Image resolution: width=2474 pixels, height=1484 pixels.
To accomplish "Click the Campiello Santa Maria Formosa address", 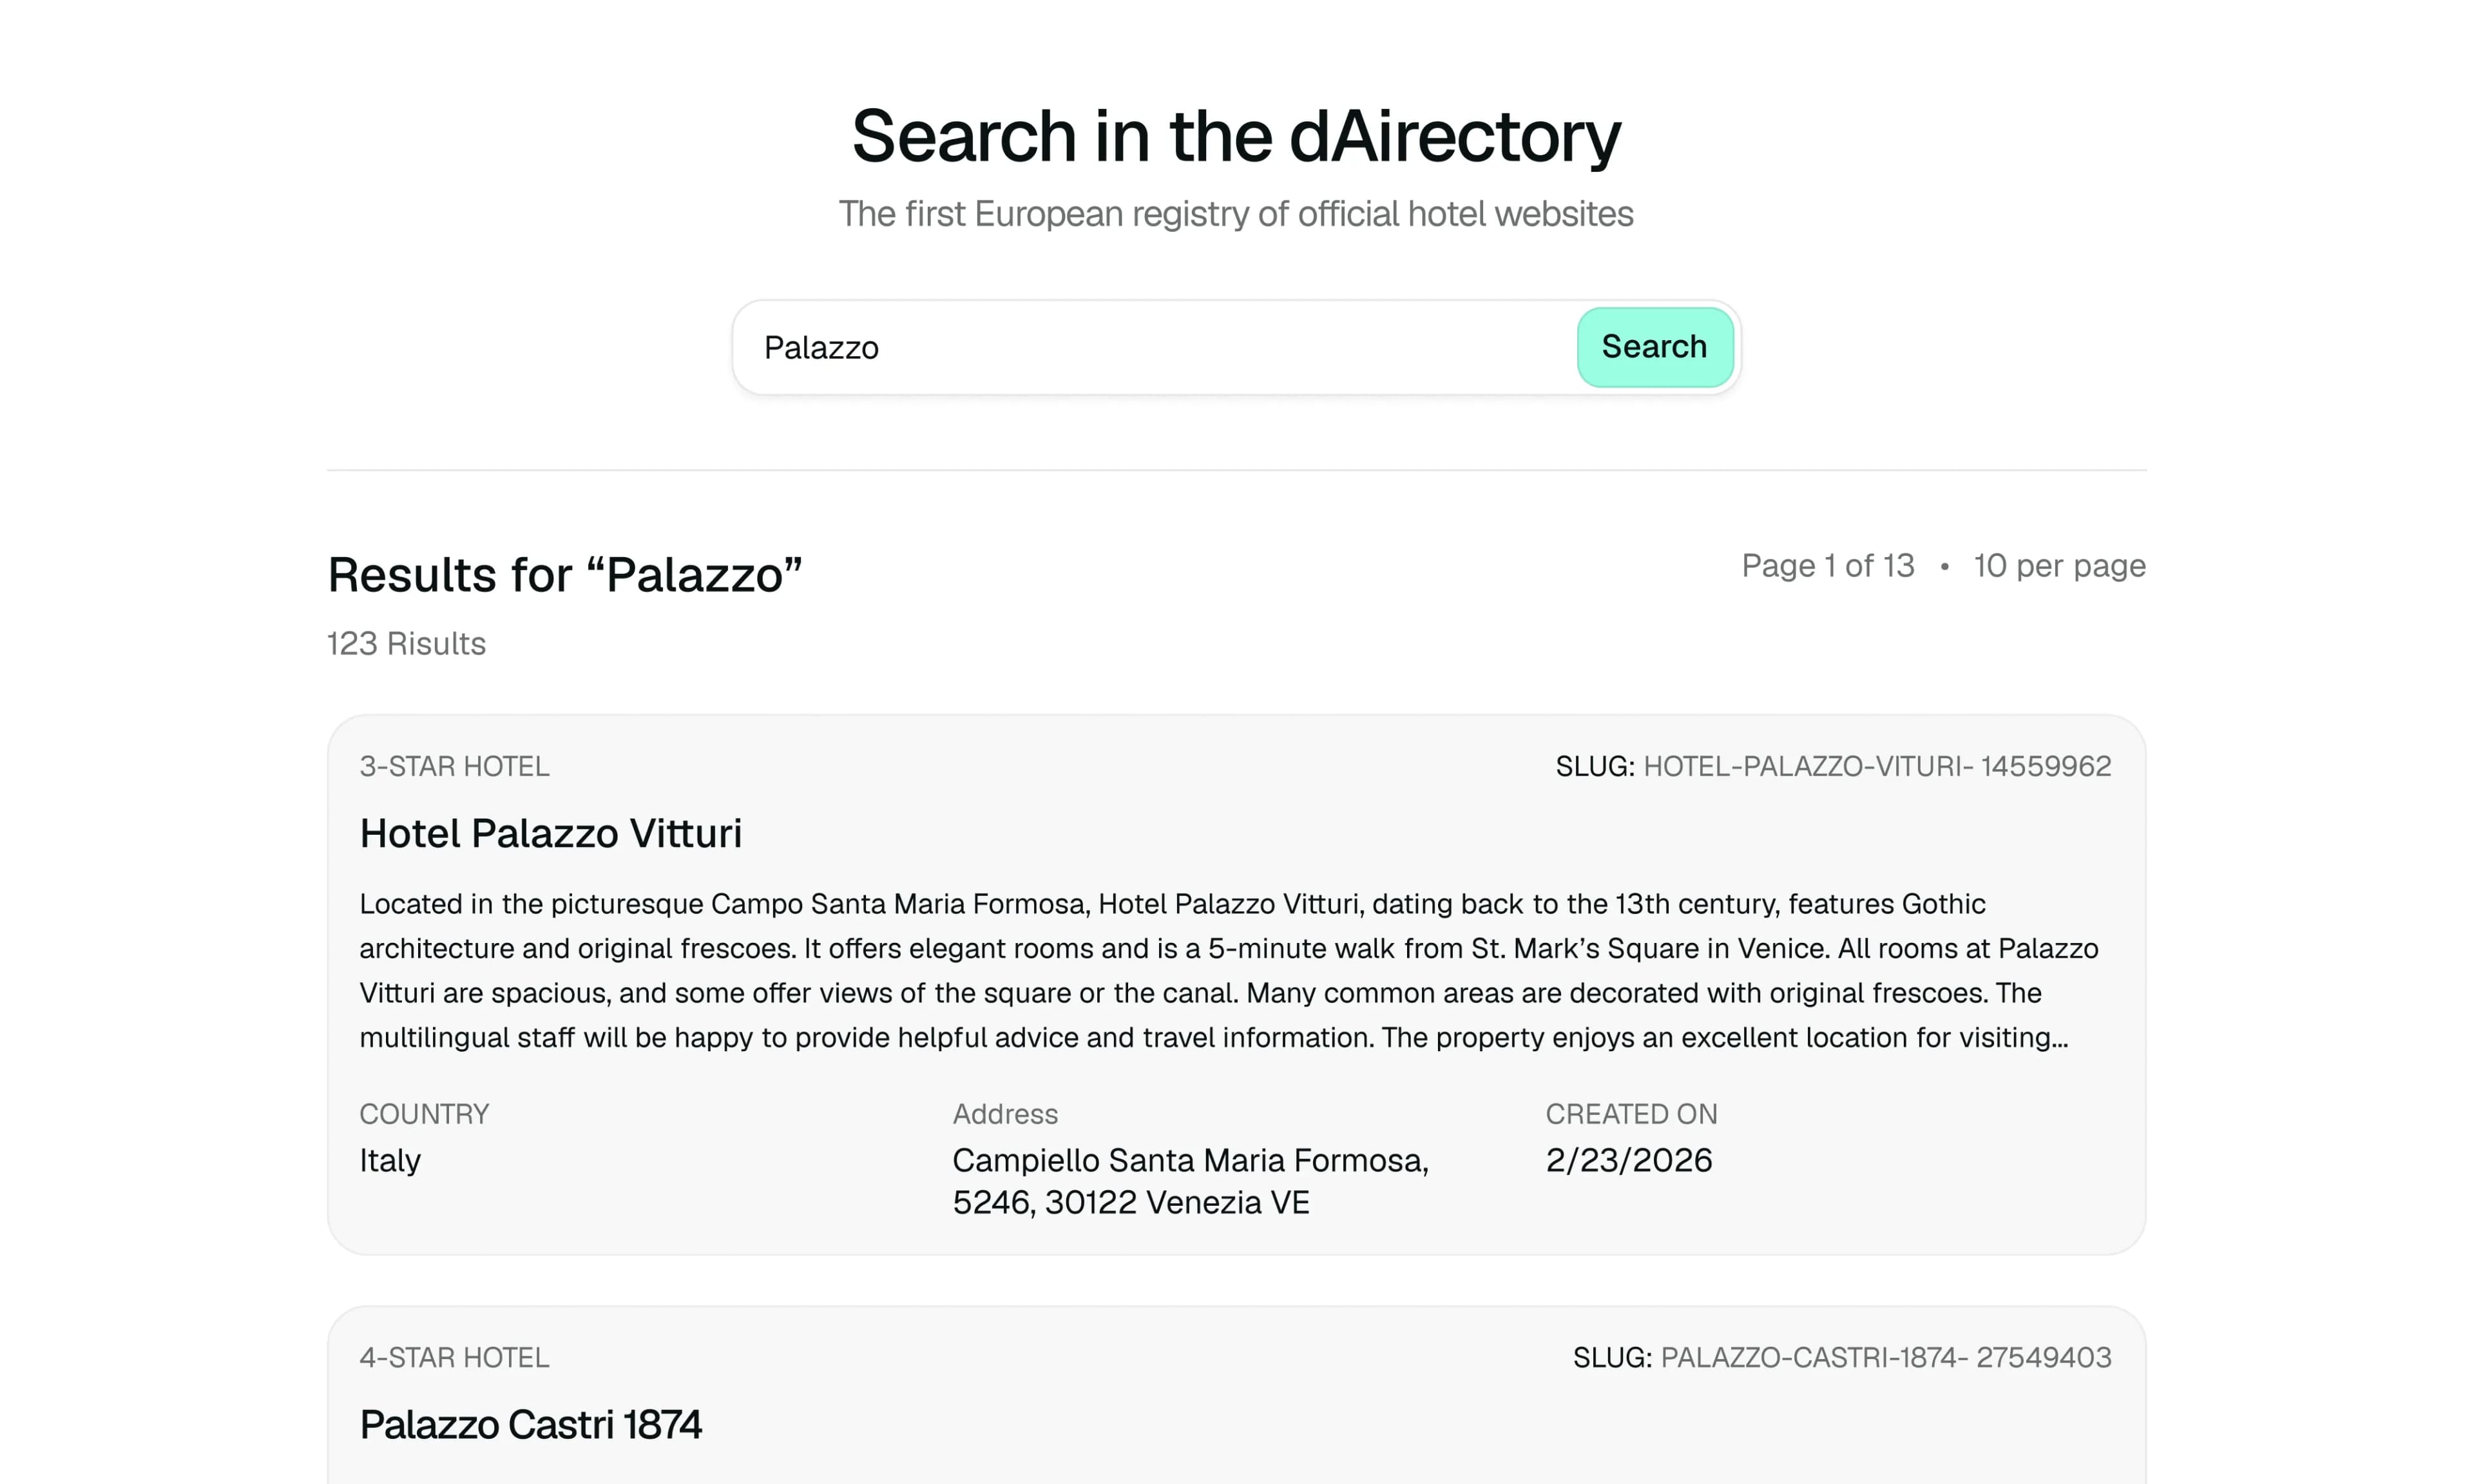I will click(1190, 1180).
